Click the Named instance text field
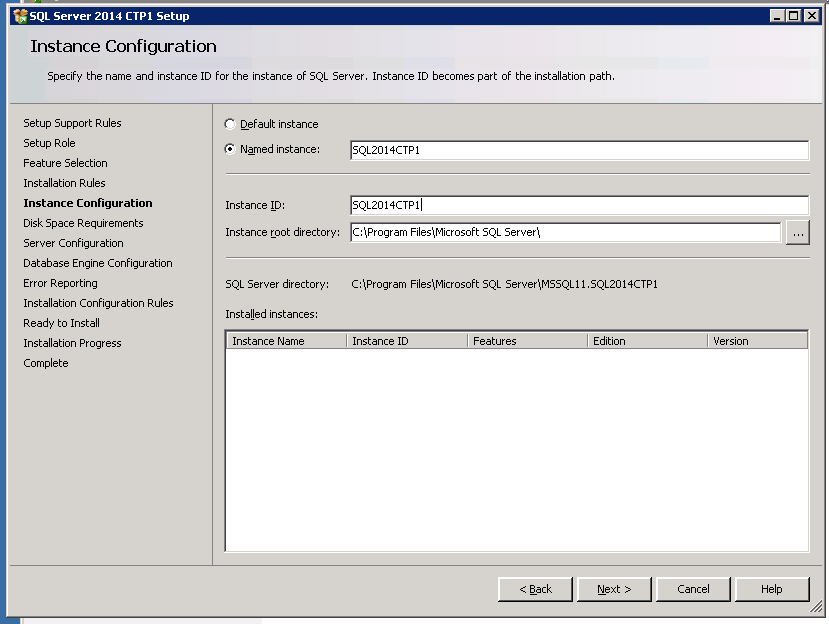 click(578, 150)
